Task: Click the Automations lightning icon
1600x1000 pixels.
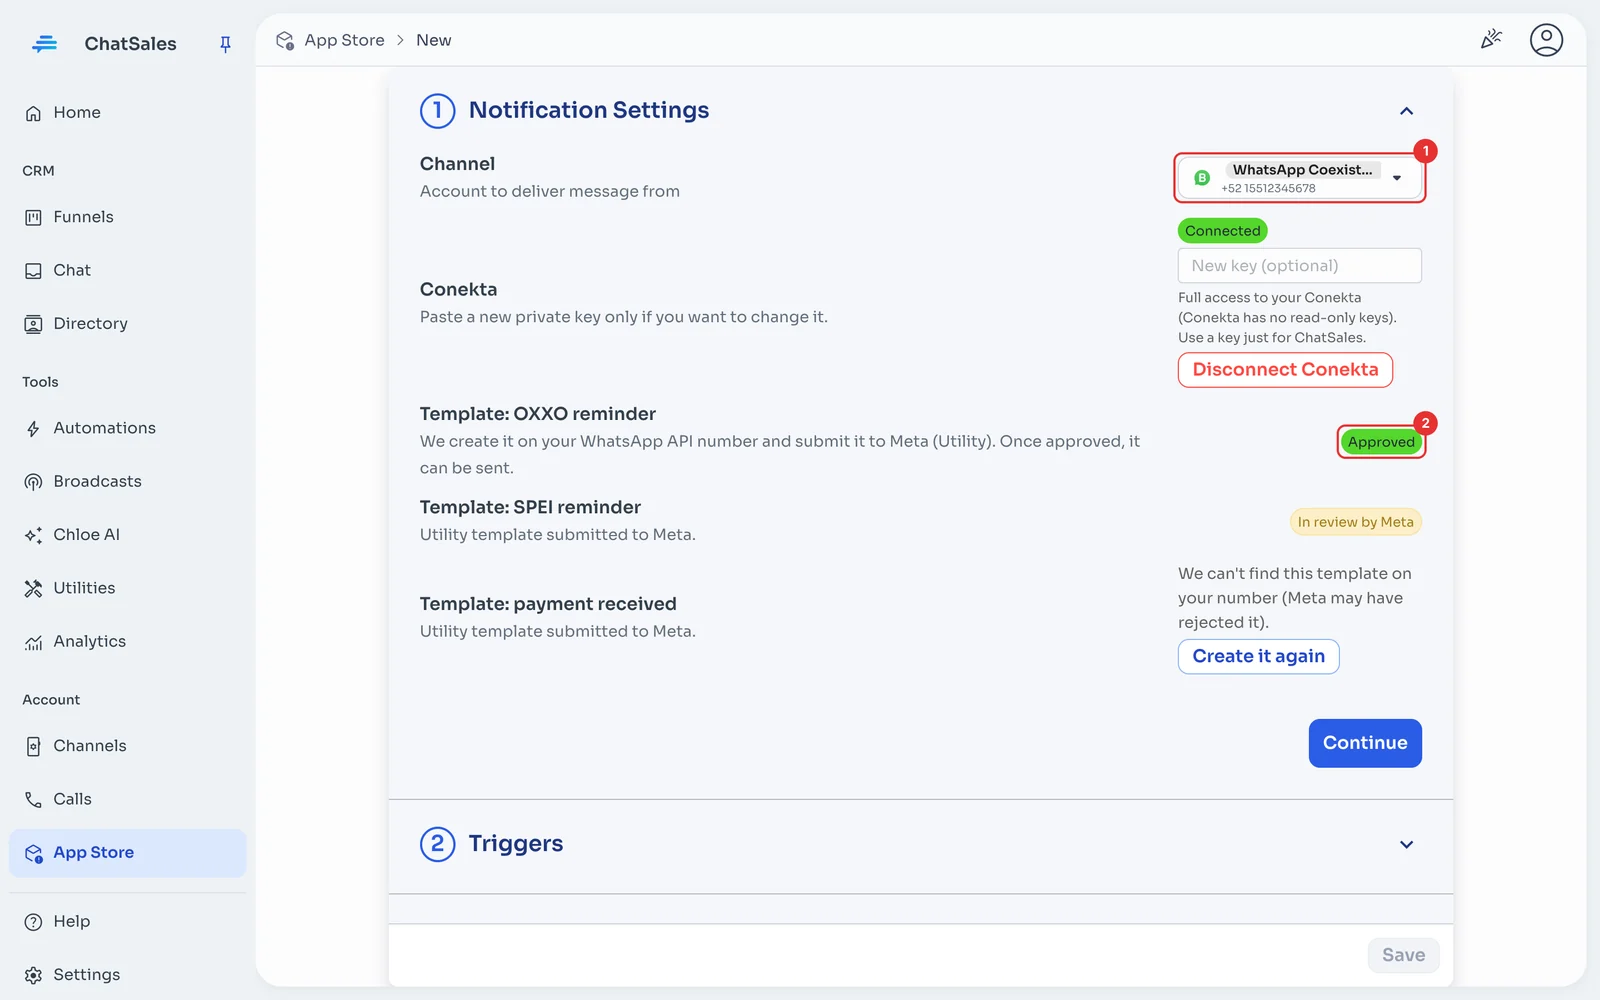Action: (33, 429)
